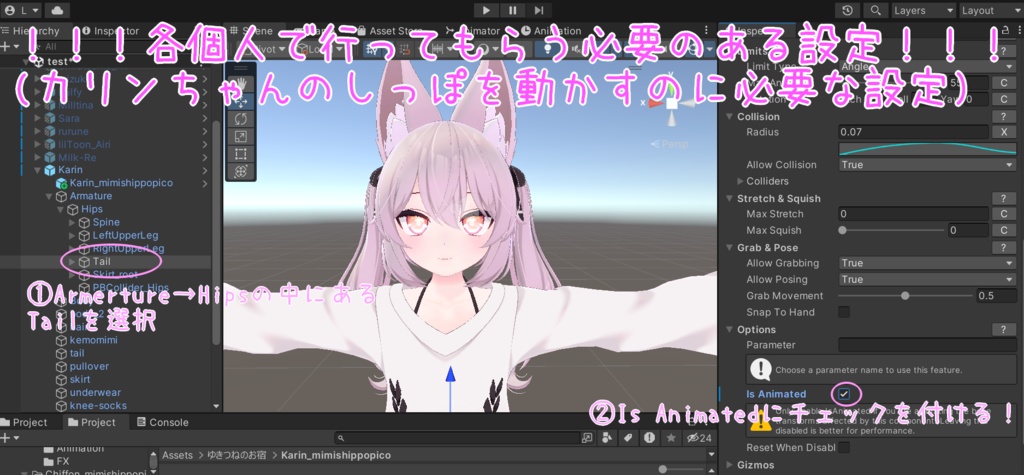Click Collision section help button
Screen dimensions: 1024x475
pos(1002,116)
